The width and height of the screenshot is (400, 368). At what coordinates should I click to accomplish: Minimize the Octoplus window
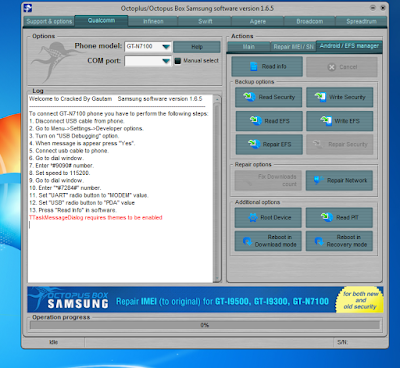[x=373, y=7]
